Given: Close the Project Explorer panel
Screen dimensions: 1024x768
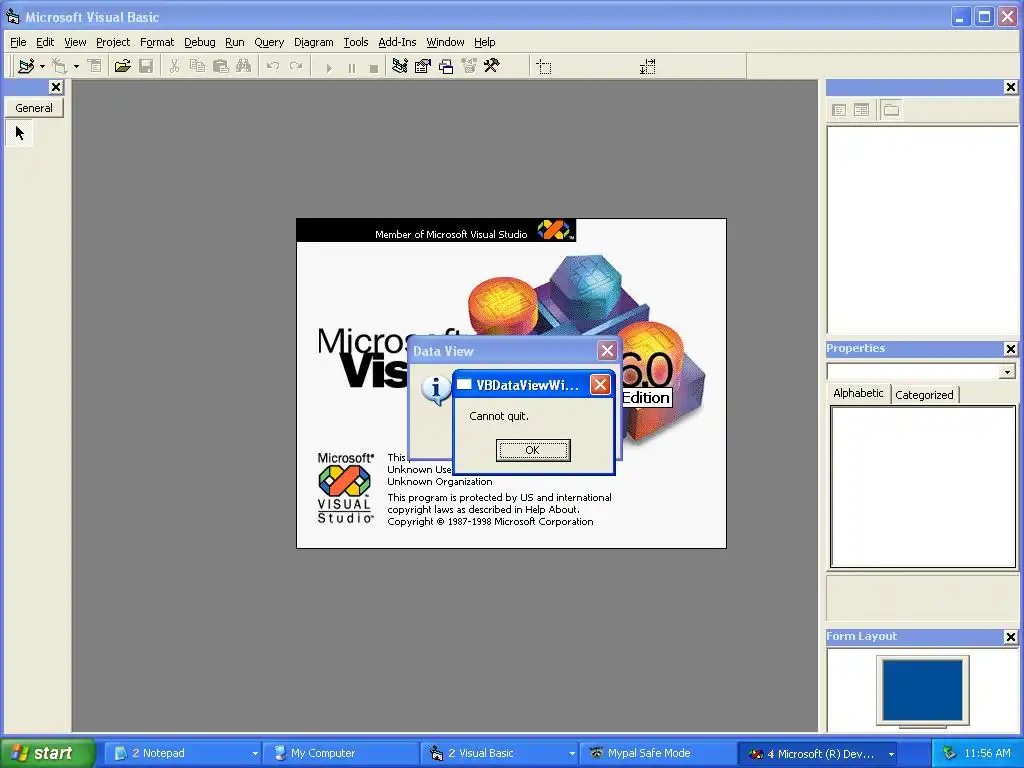Looking at the screenshot, I should (1011, 87).
